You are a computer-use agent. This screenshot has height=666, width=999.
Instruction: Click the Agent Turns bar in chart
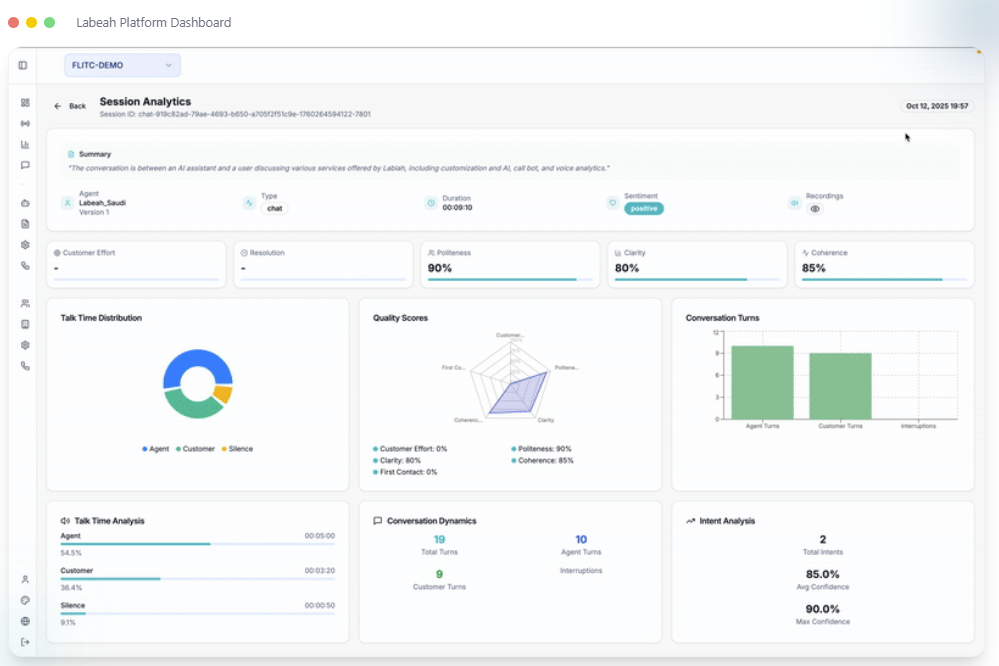click(x=762, y=382)
